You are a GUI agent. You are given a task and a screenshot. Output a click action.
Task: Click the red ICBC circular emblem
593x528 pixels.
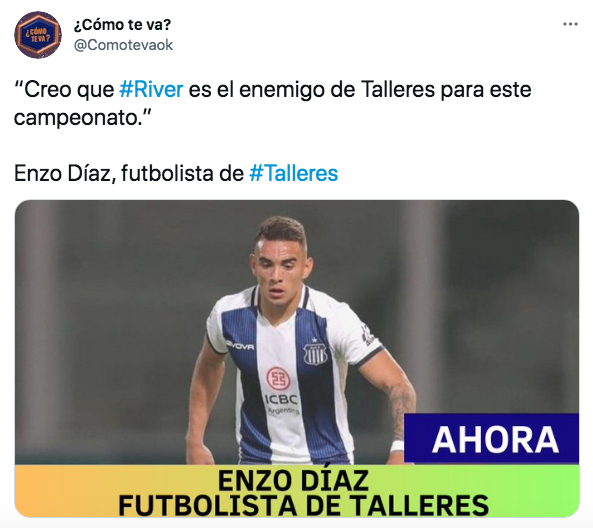(x=279, y=379)
